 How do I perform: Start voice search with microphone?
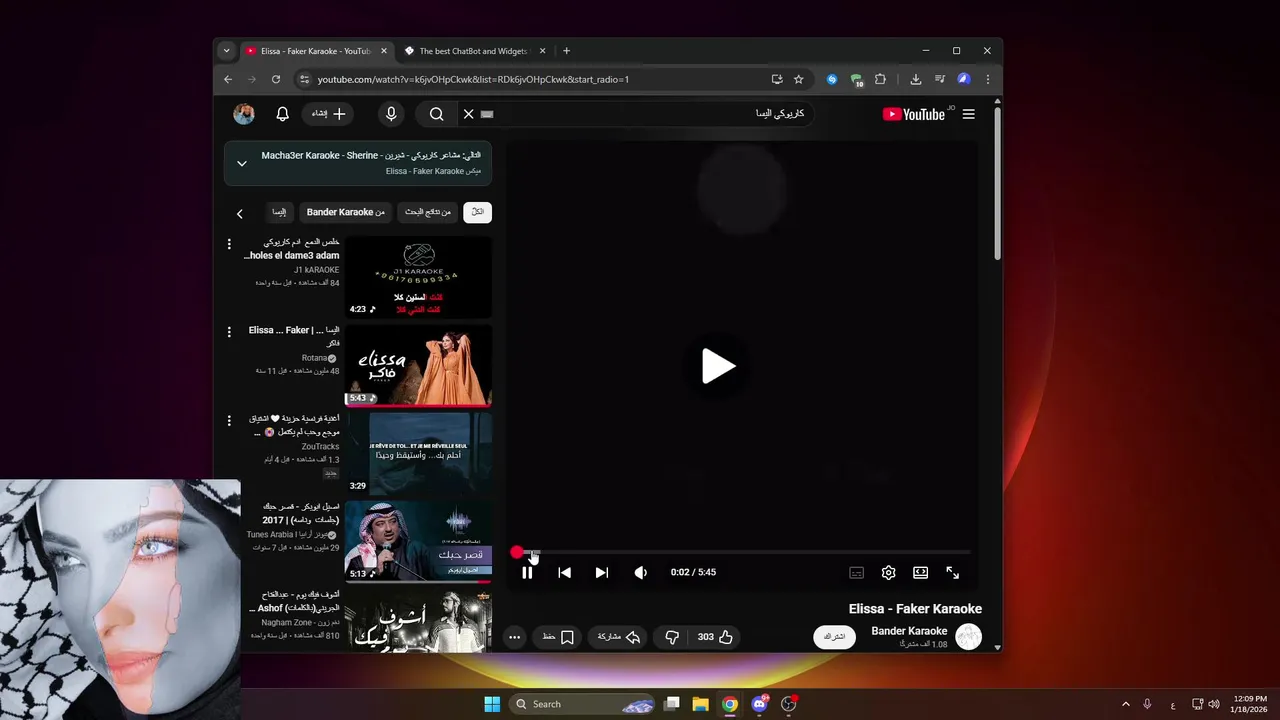[391, 114]
